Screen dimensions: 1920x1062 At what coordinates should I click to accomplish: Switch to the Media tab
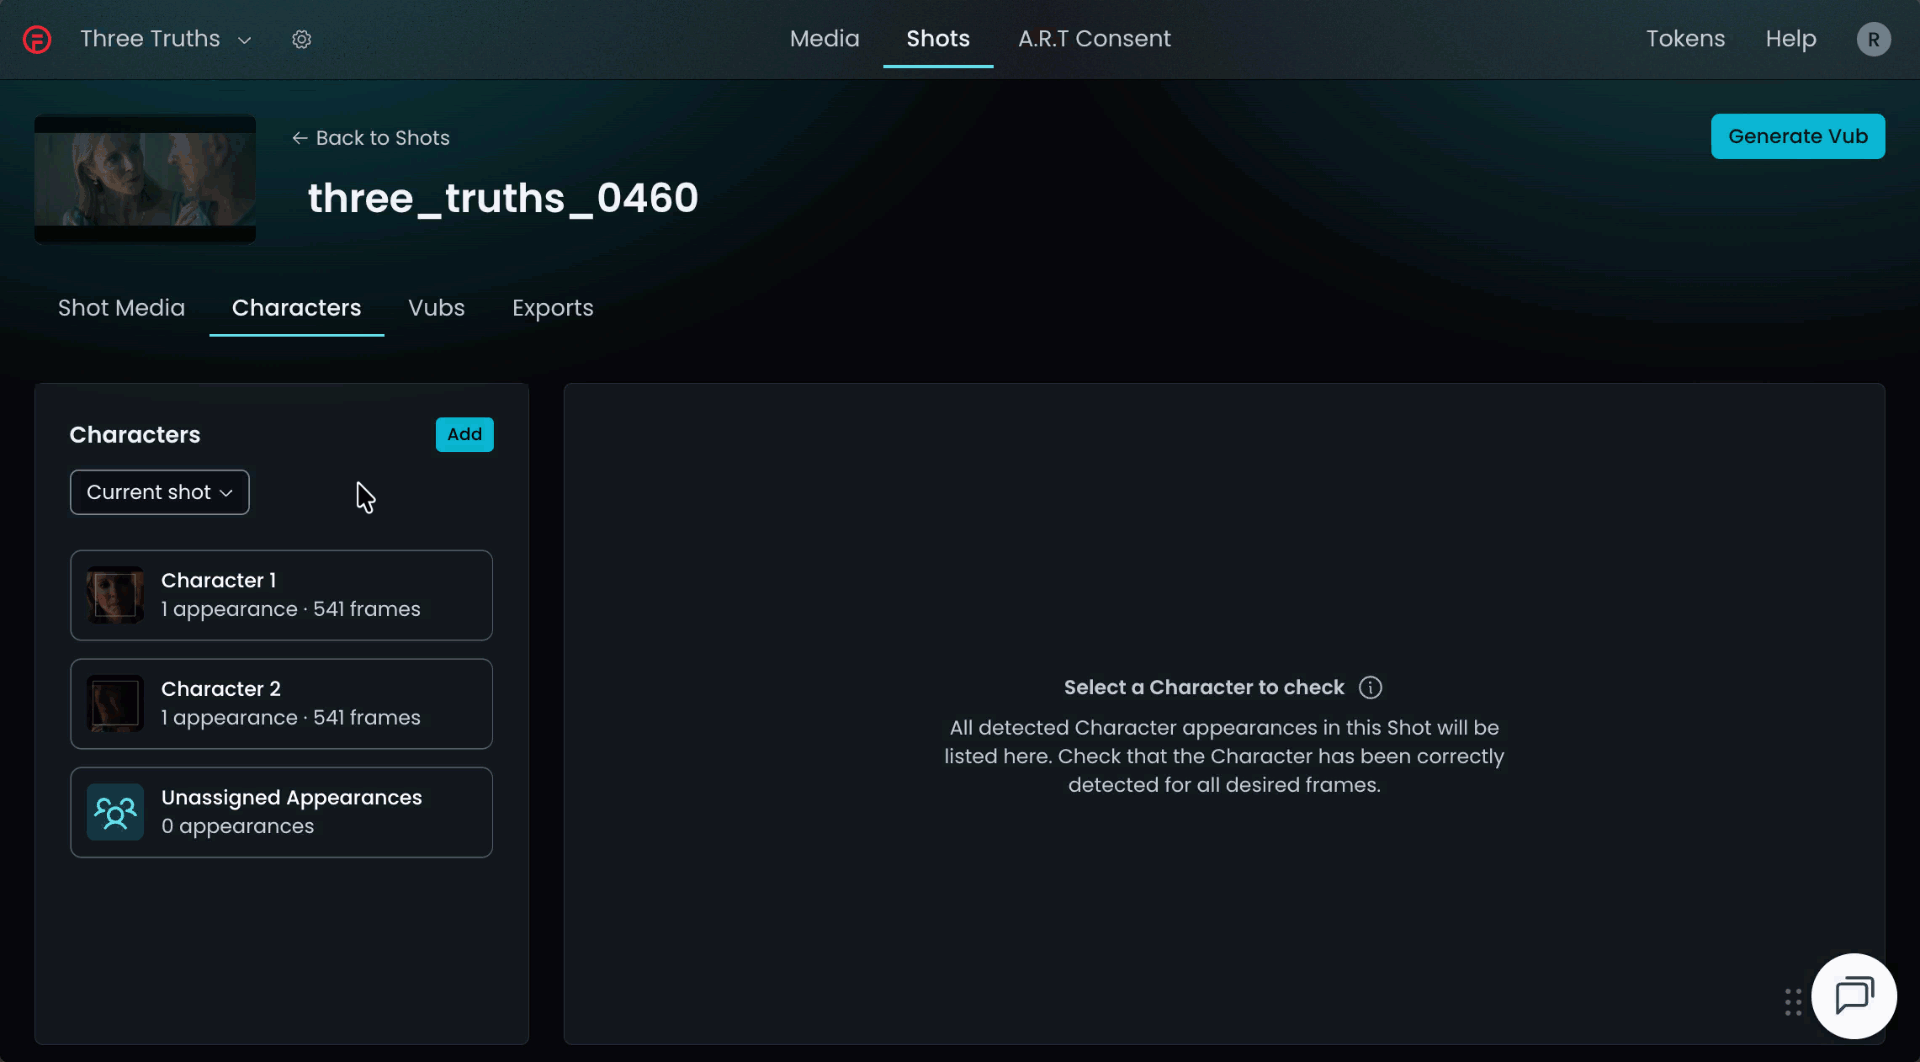(824, 39)
